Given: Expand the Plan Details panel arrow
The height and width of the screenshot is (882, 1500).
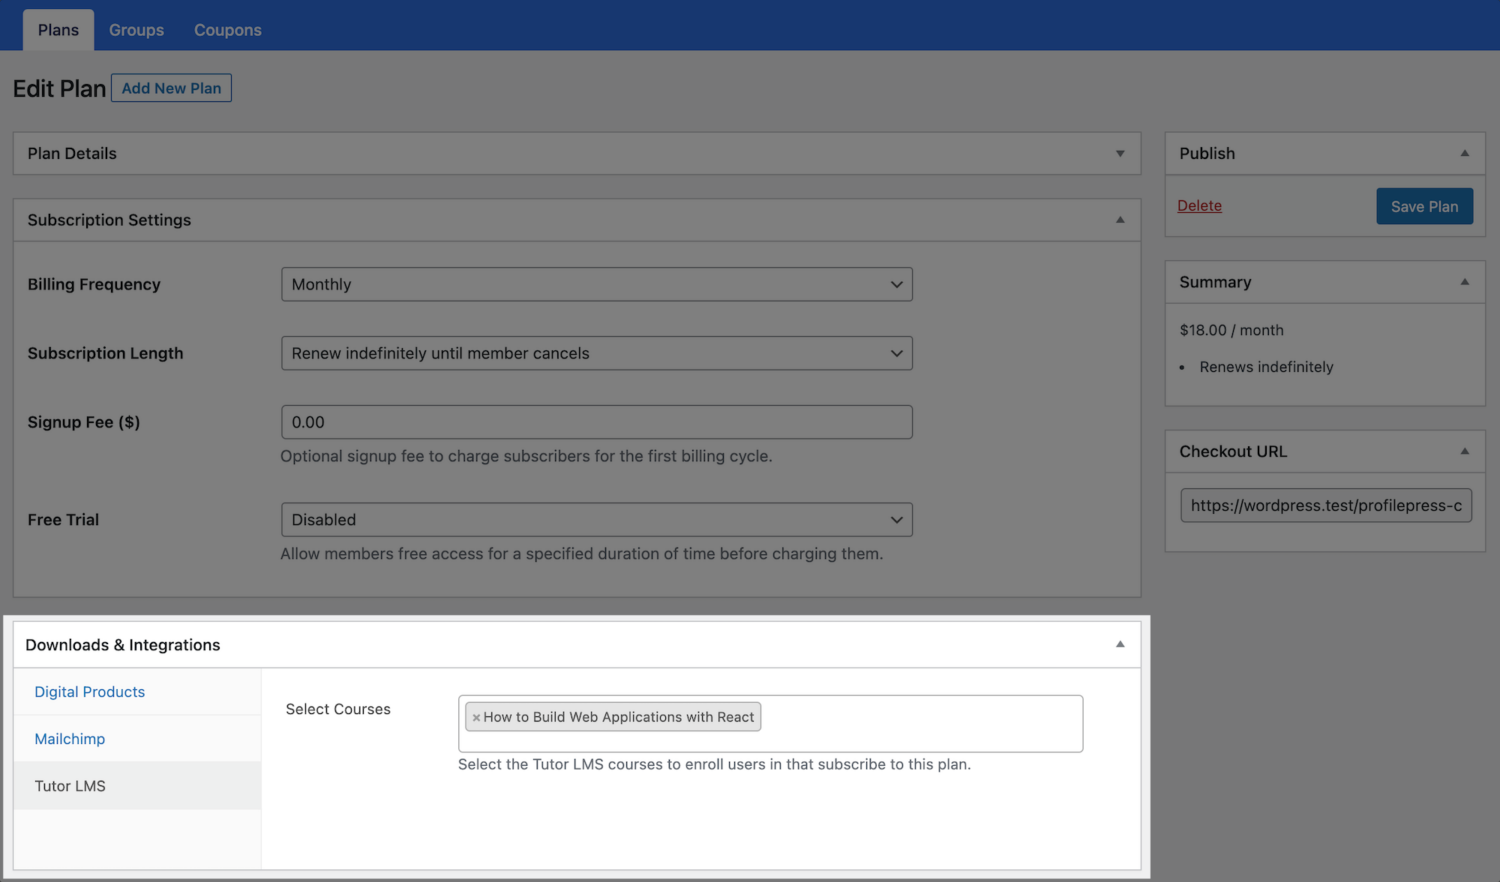Looking at the screenshot, I should [1120, 154].
